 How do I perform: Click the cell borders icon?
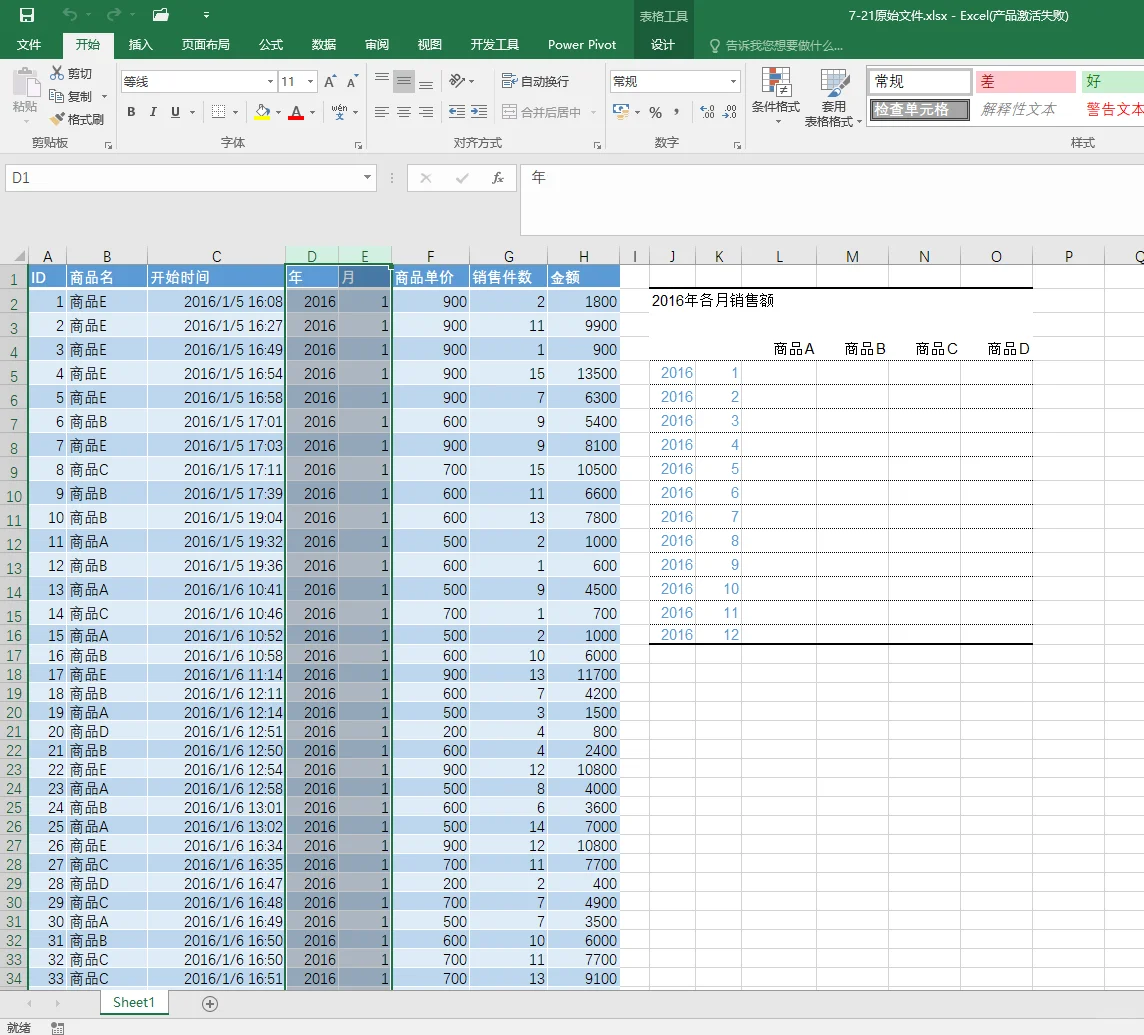pyautogui.click(x=218, y=112)
